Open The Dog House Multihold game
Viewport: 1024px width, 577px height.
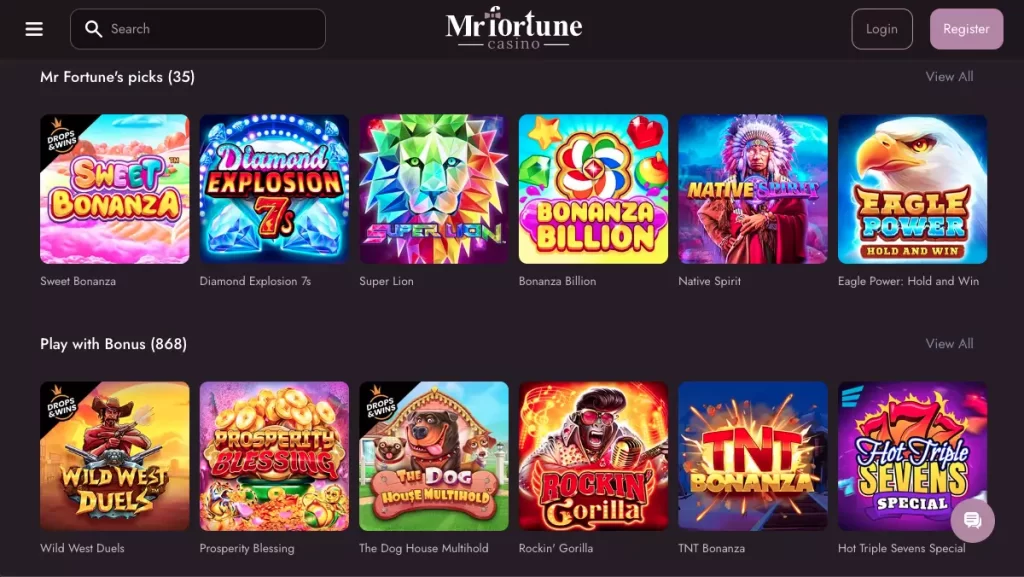pos(434,456)
